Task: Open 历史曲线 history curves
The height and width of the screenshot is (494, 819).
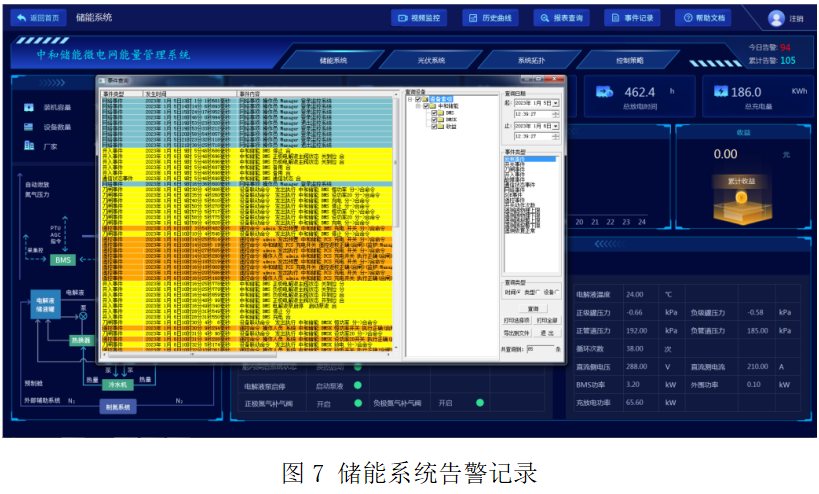Action: [490, 18]
